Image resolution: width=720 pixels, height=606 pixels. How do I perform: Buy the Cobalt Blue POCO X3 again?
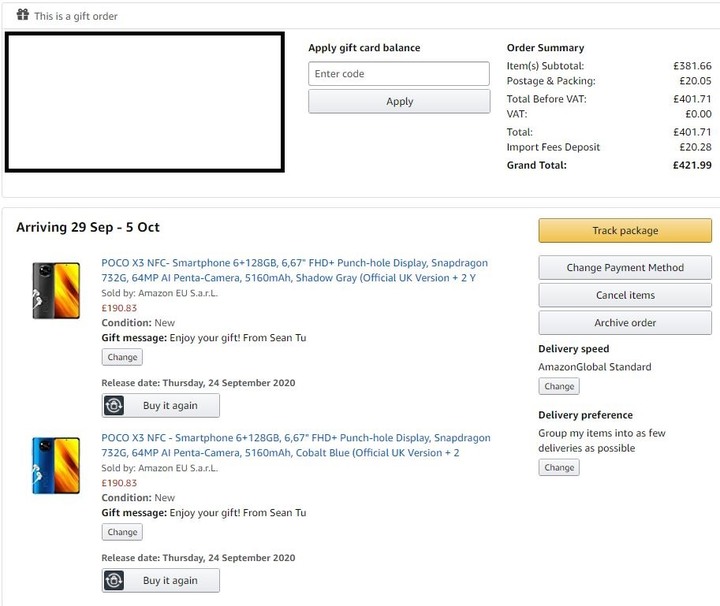point(161,580)
